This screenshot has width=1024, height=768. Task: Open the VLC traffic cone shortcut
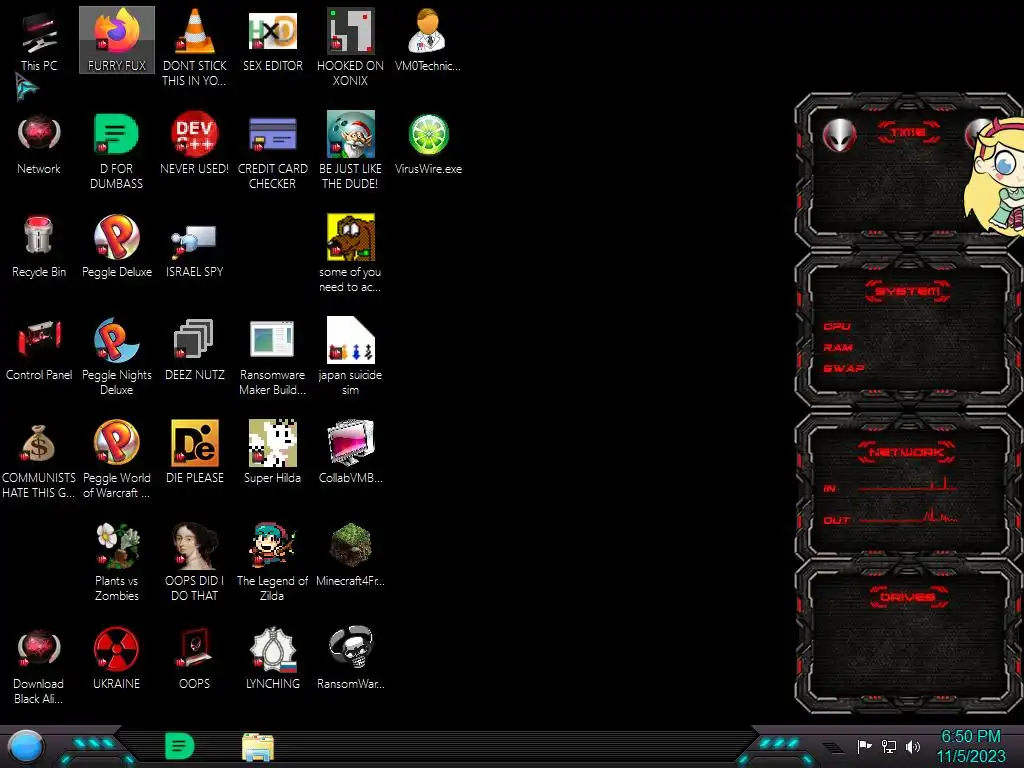point(195,47)
